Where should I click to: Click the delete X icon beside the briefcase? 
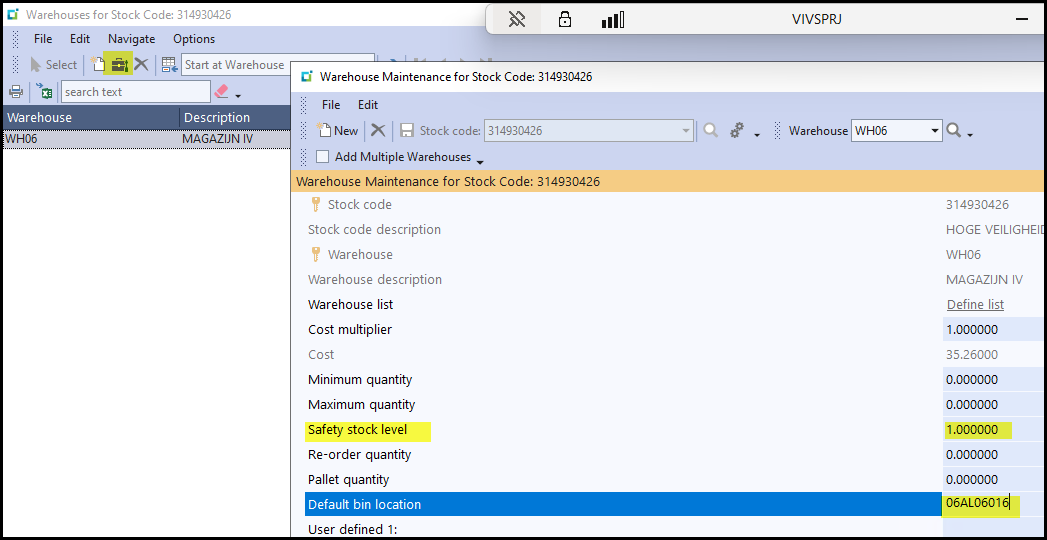[x=141, y=65]
